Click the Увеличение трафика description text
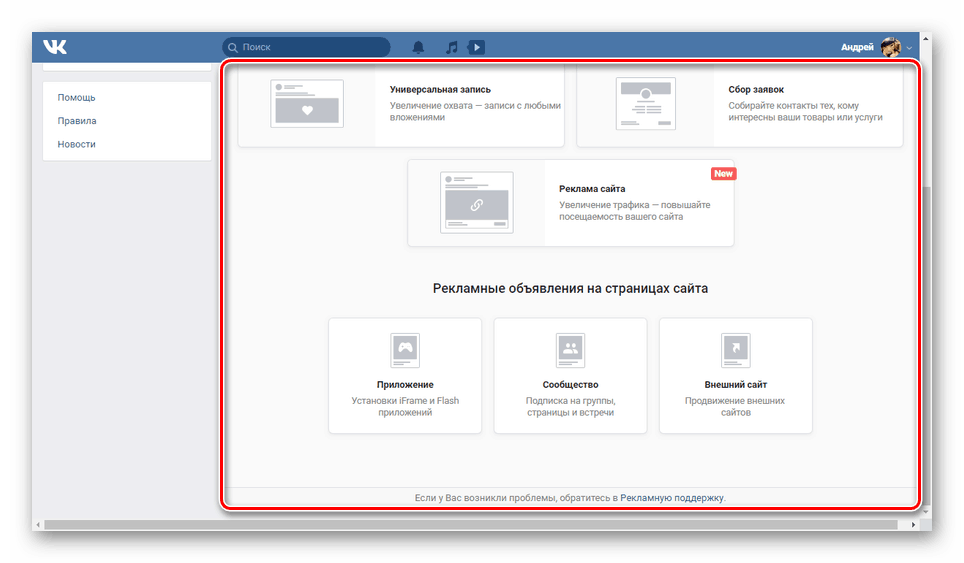 [634, 211]
